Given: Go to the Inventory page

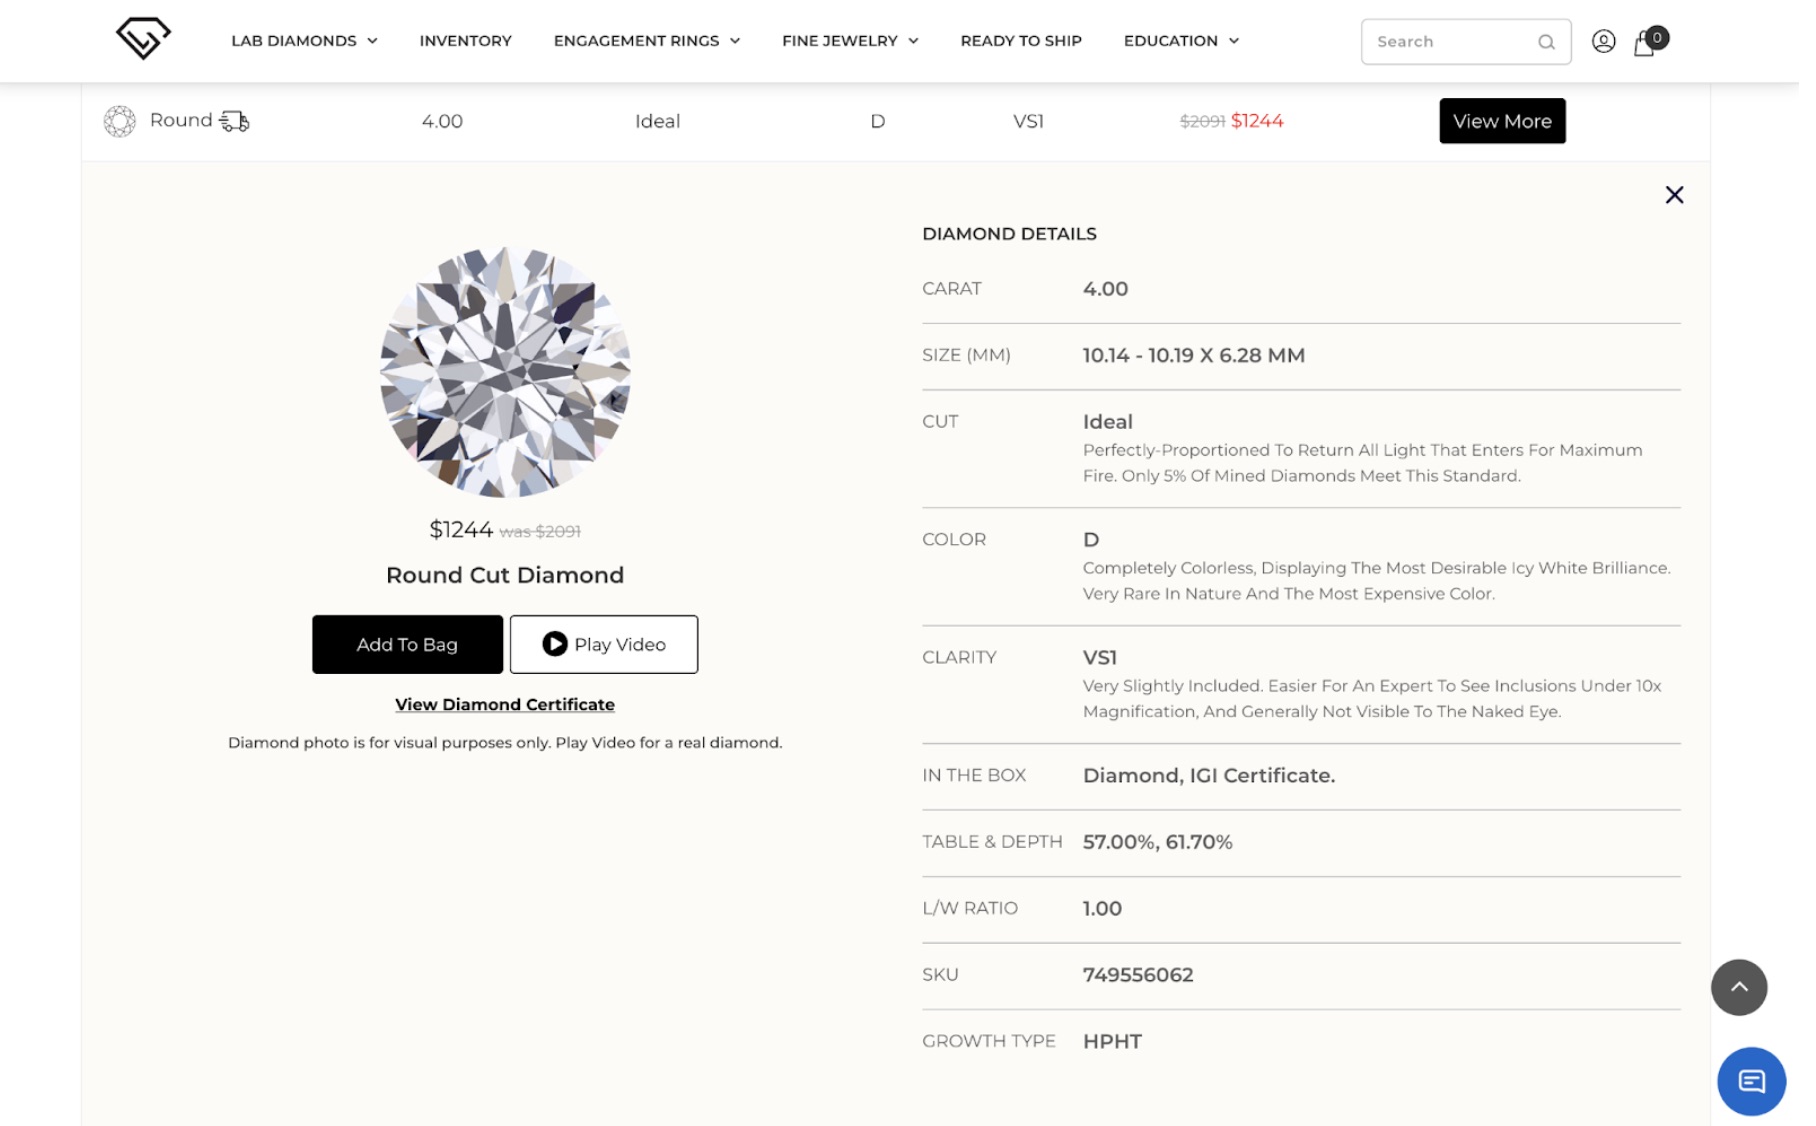Looking at the screenshot, I should (465, 41).
